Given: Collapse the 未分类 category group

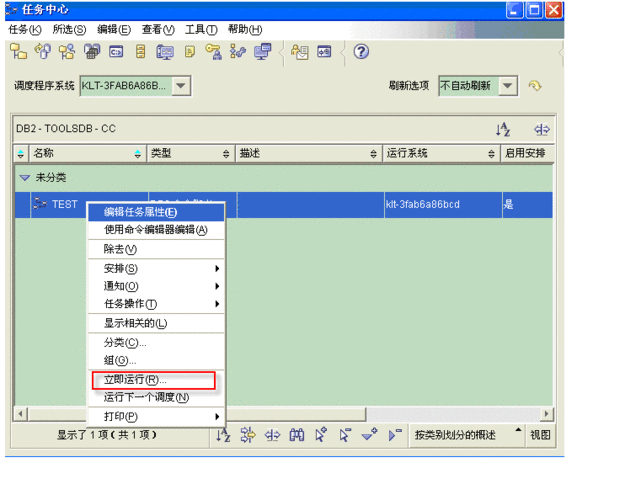Looking at the screenshot, I should [x=25, y=177].
